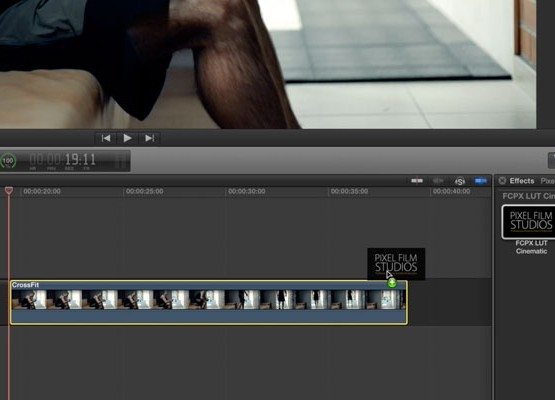The height and width of the screenshot is (400, 555).
Task: Select the FCPX LUT Cinematic effect thumbnail
Action: [529, 222]
